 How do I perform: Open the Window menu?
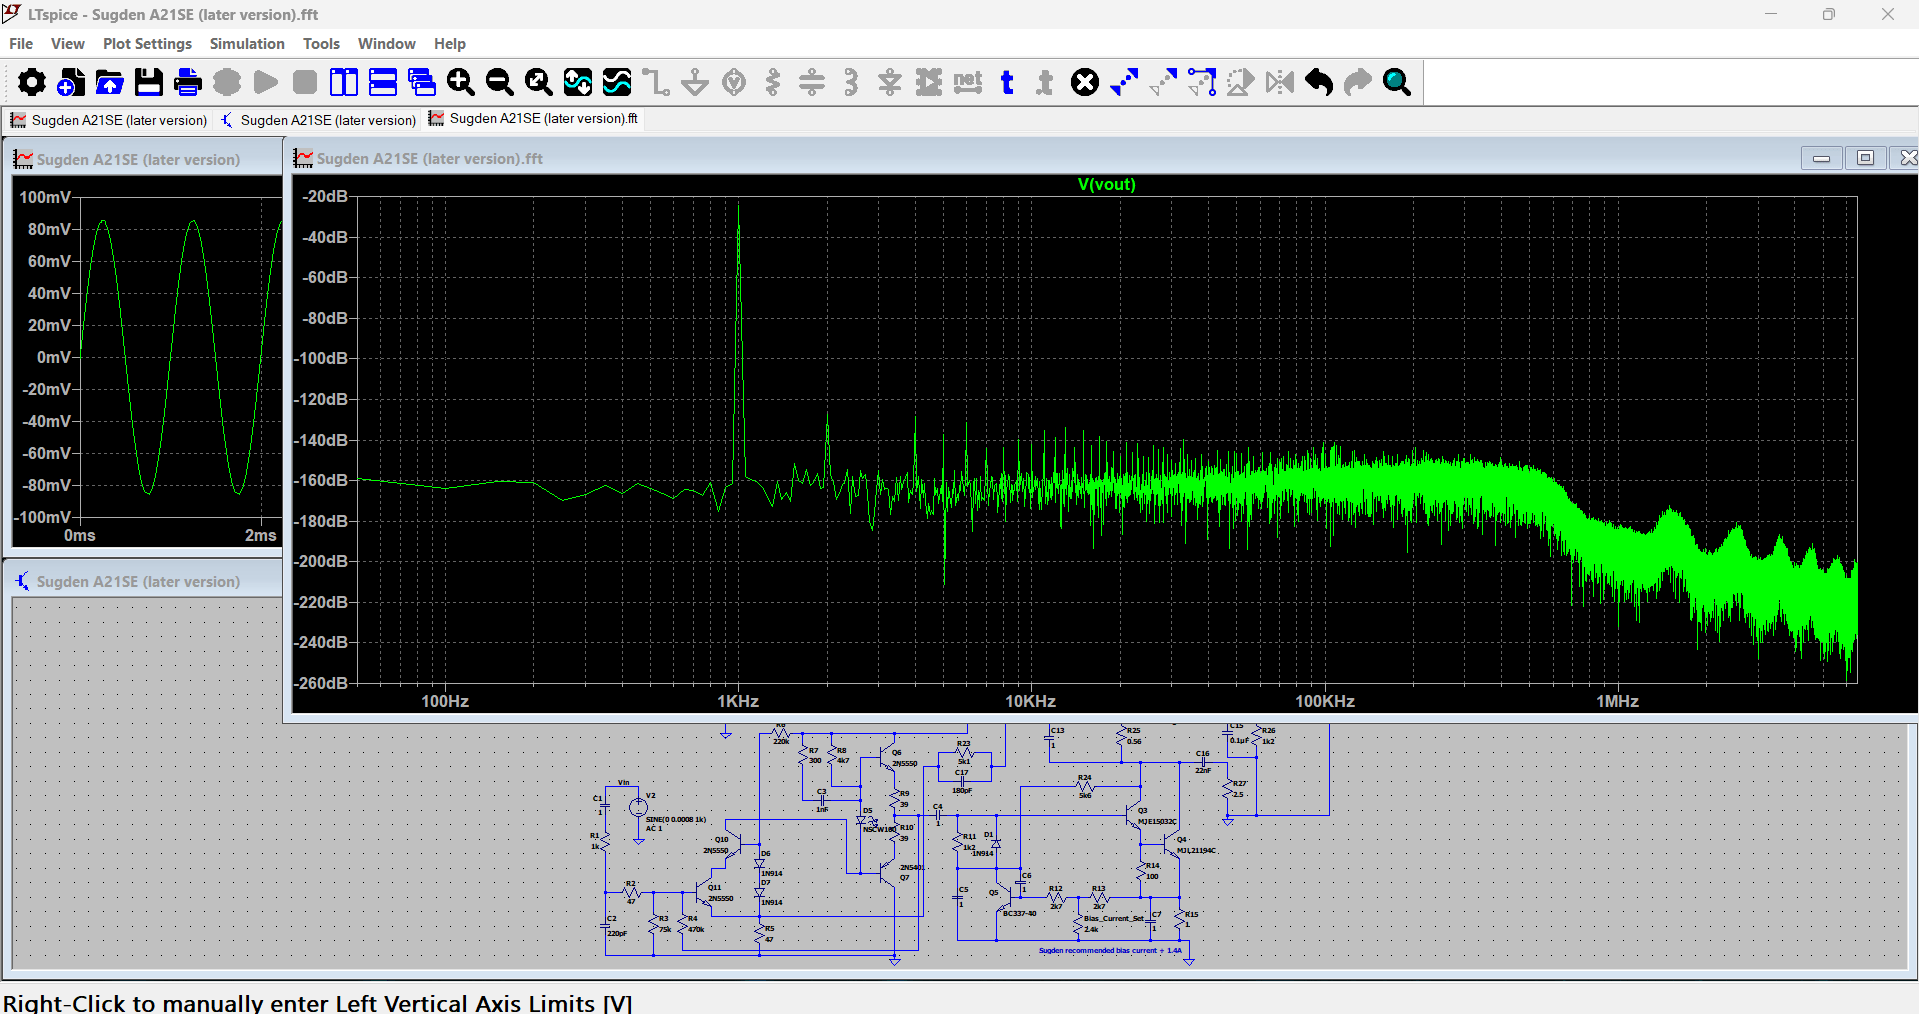(x=386, y=44)
